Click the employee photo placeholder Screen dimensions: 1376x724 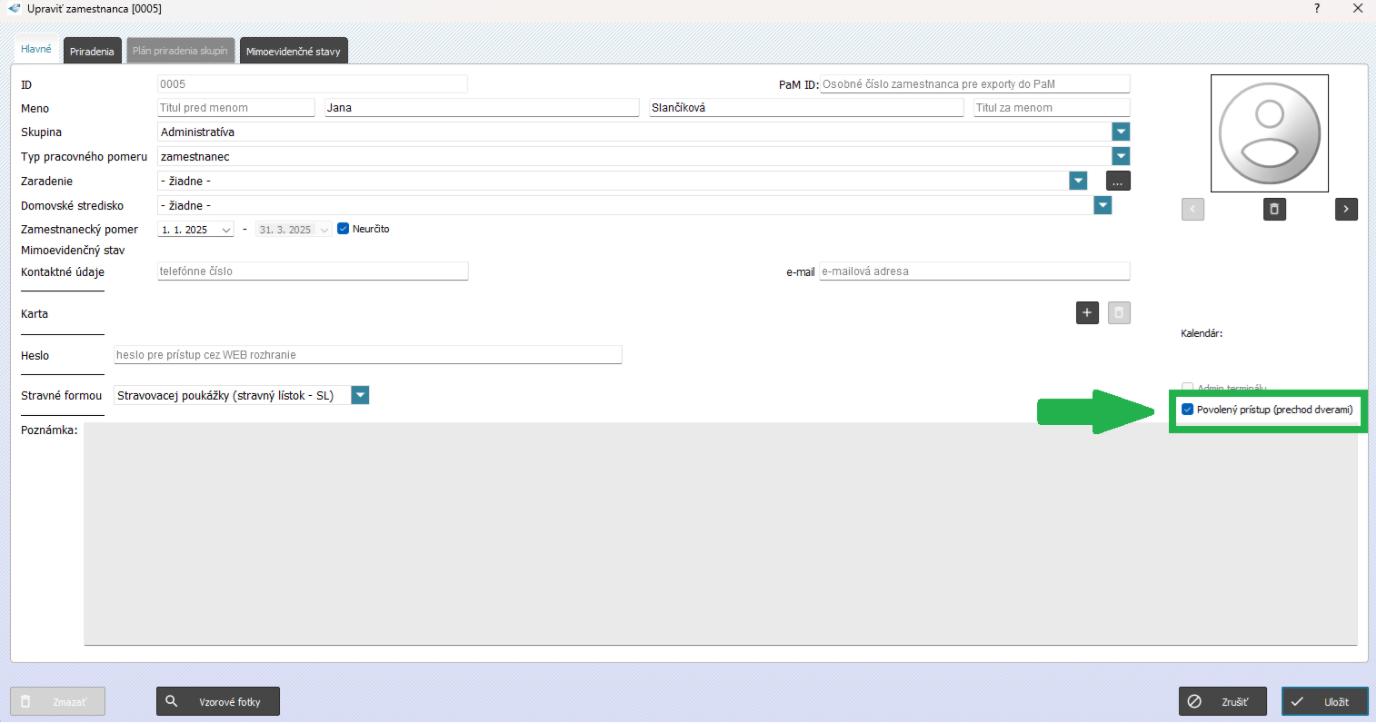pos(1270,133)
